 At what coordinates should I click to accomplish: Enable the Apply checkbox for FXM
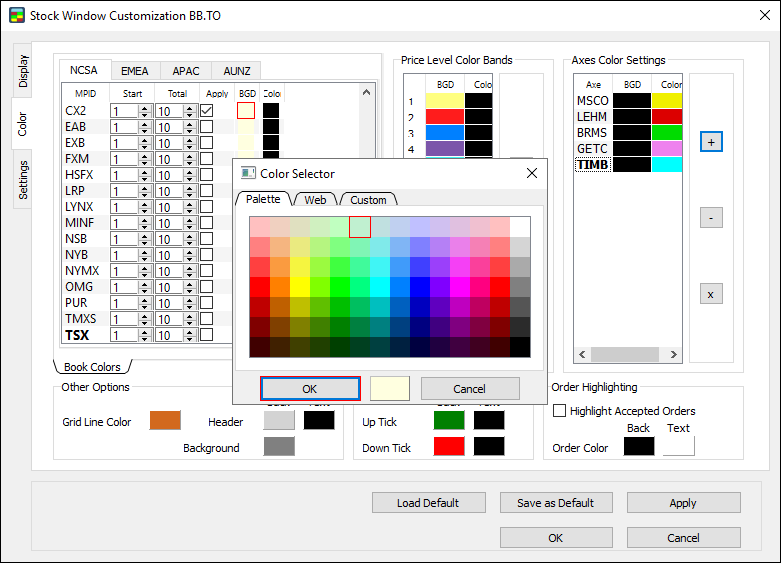(207, 159)
